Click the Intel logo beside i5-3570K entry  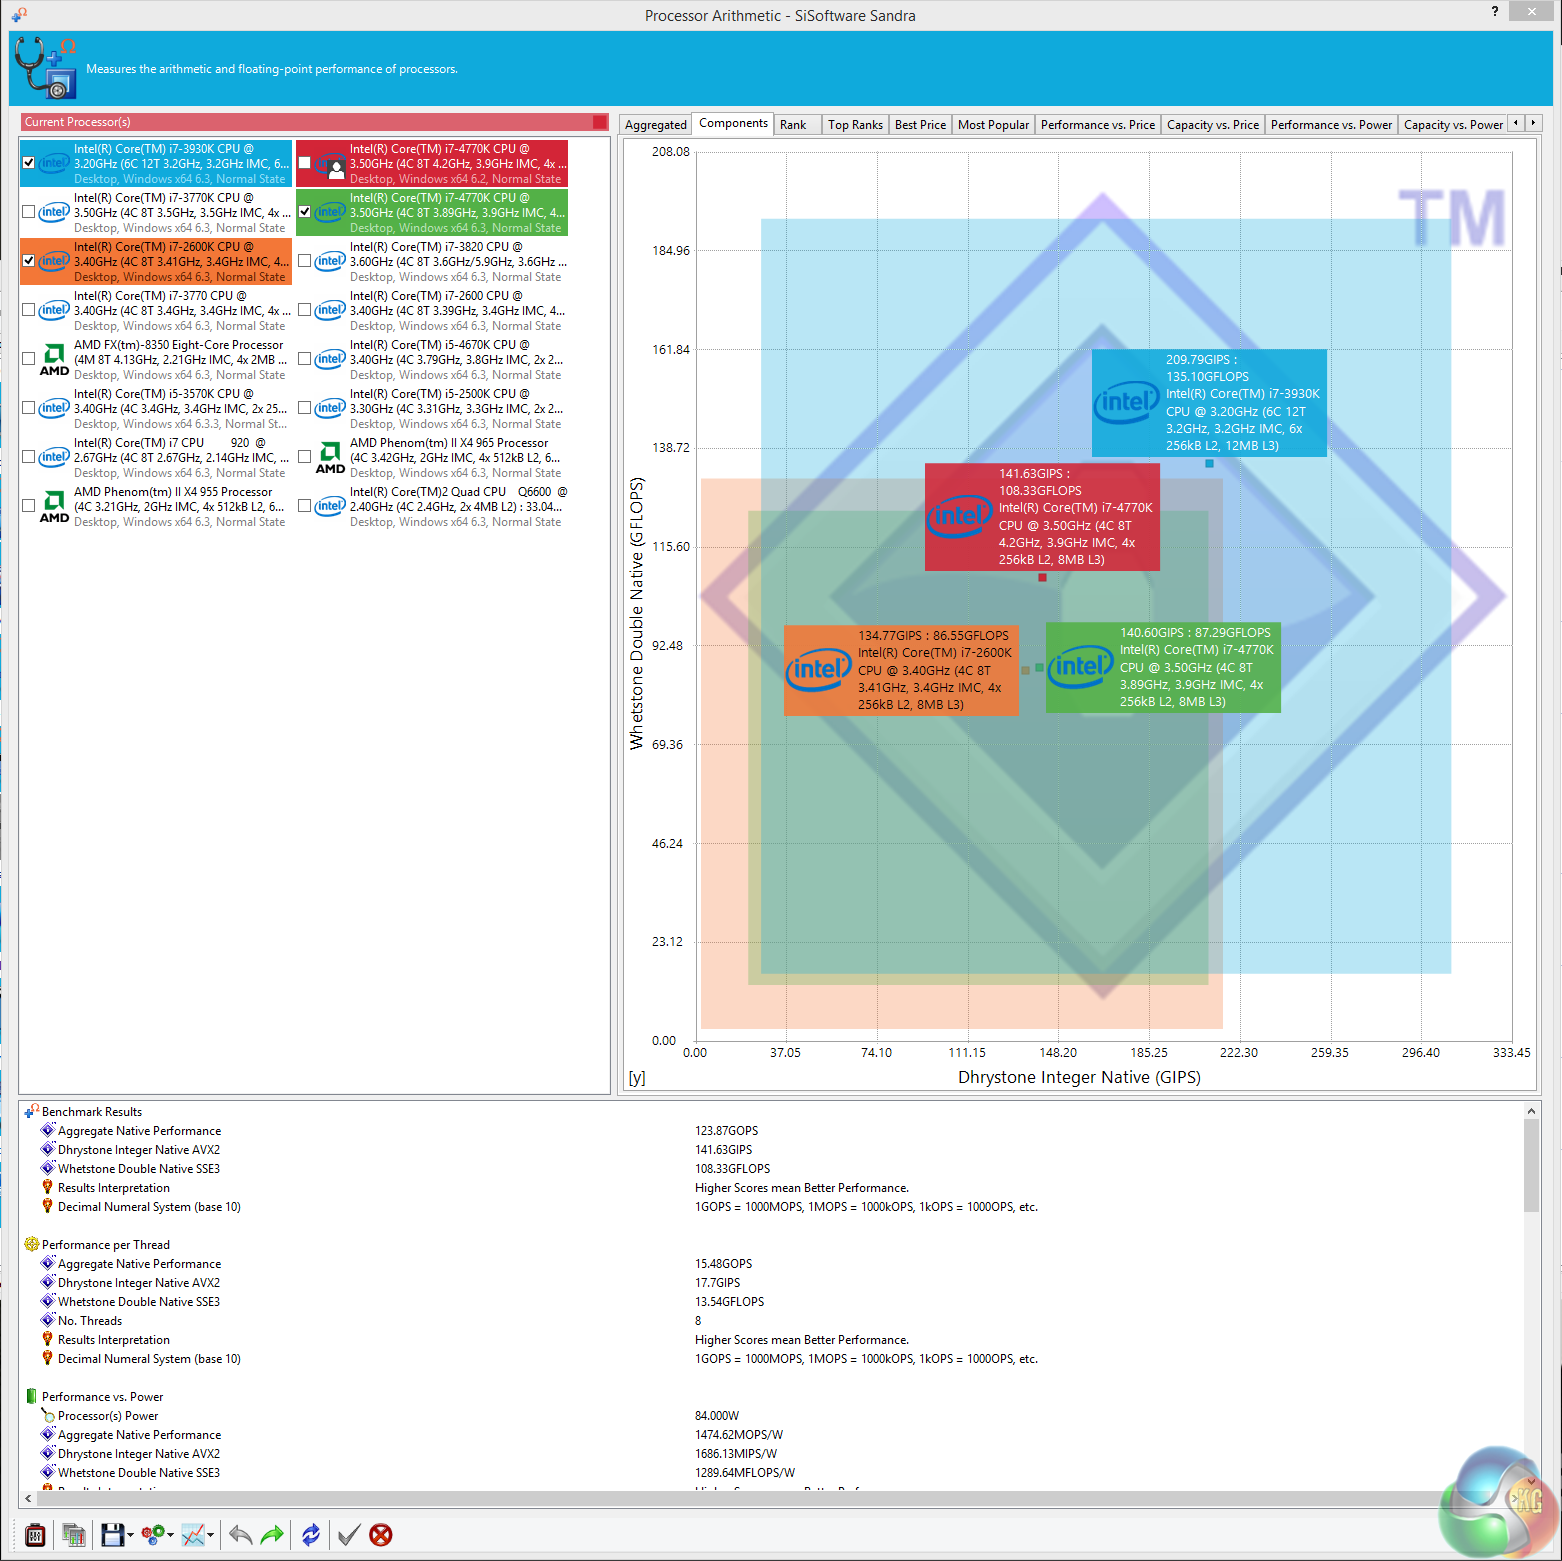(x=54, y=408)
